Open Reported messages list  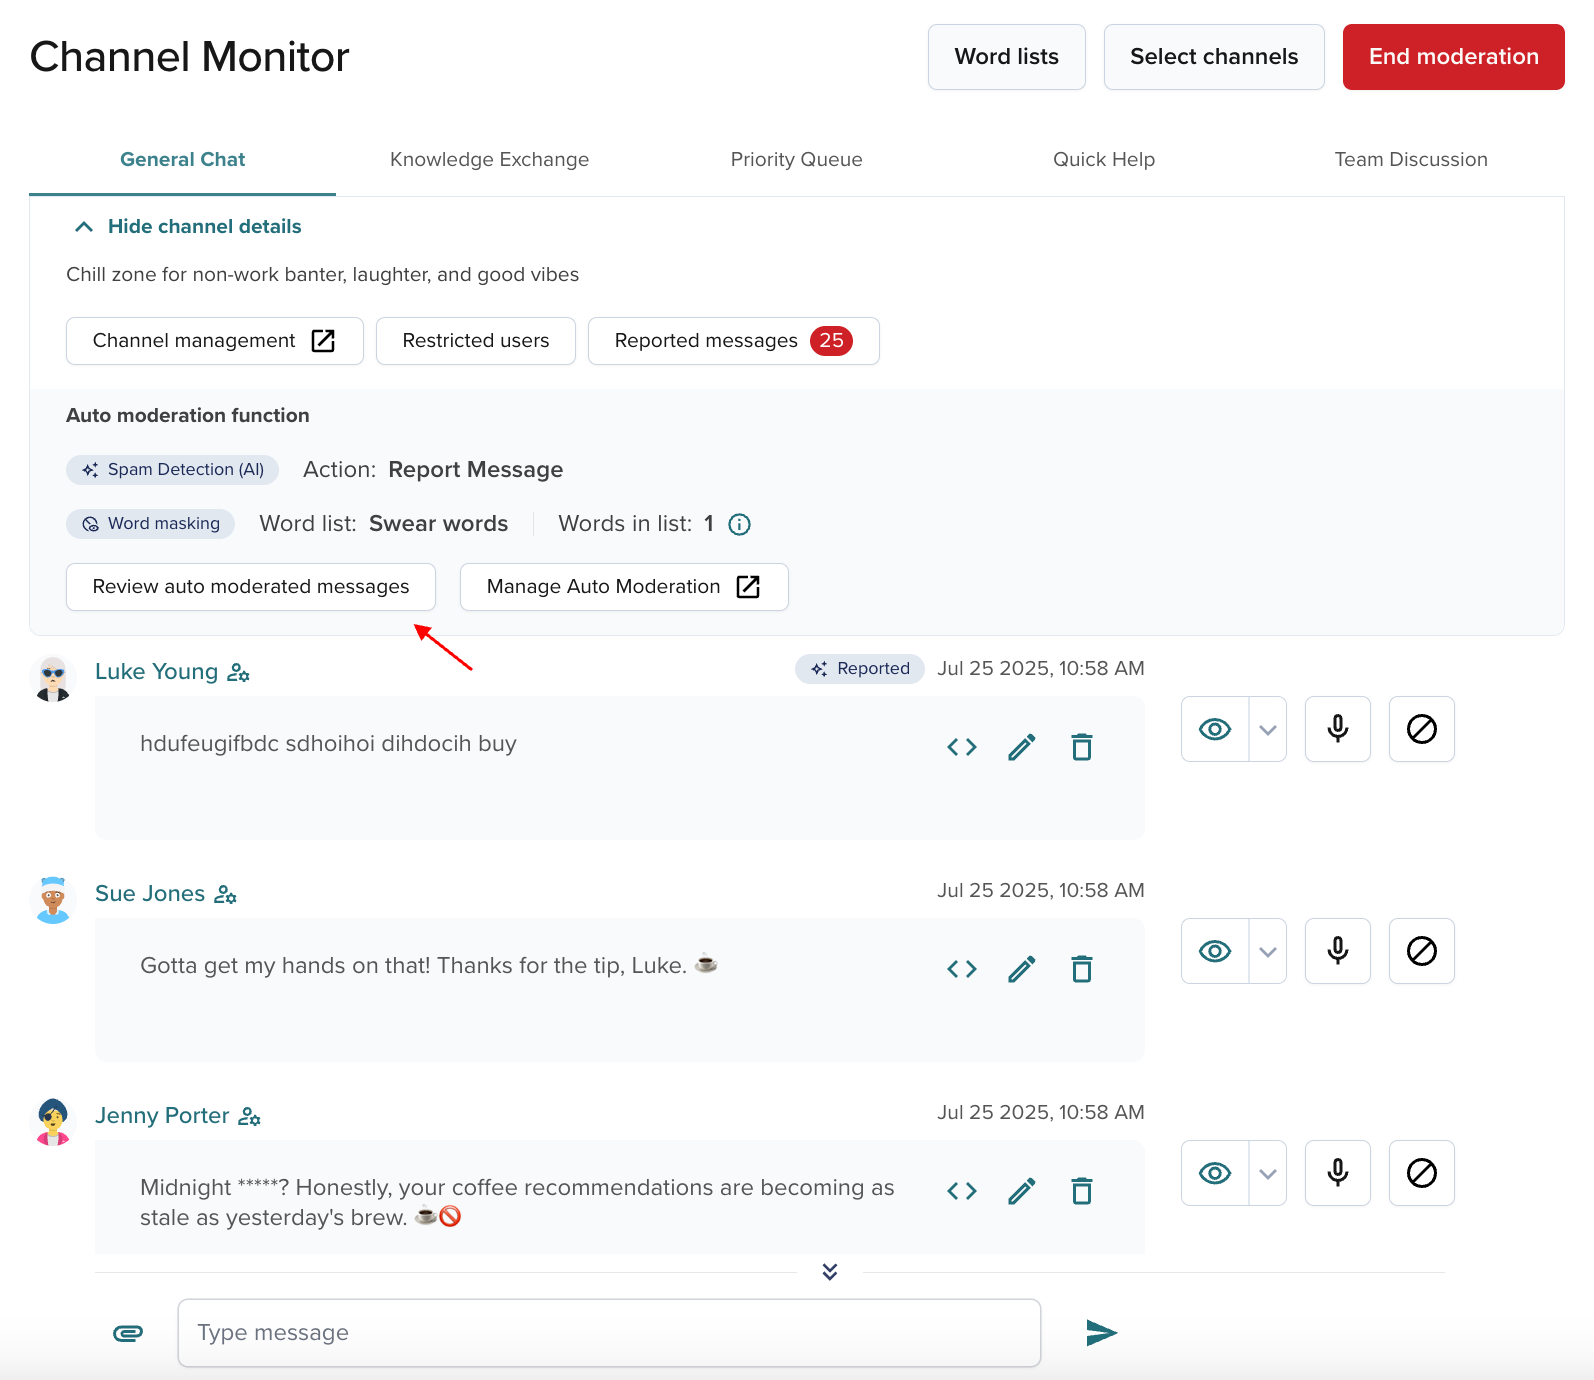(733, 341)
